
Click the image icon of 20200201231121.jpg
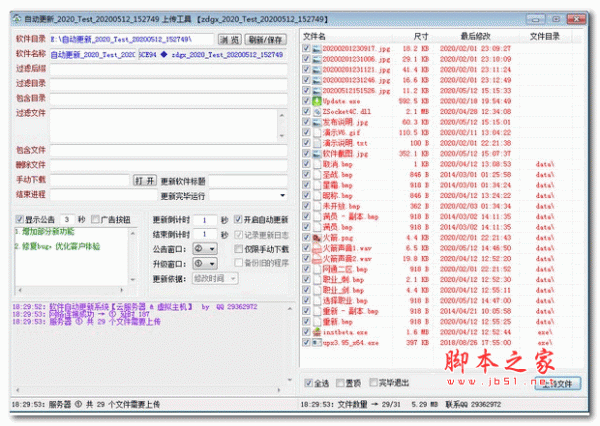[316, 70]
